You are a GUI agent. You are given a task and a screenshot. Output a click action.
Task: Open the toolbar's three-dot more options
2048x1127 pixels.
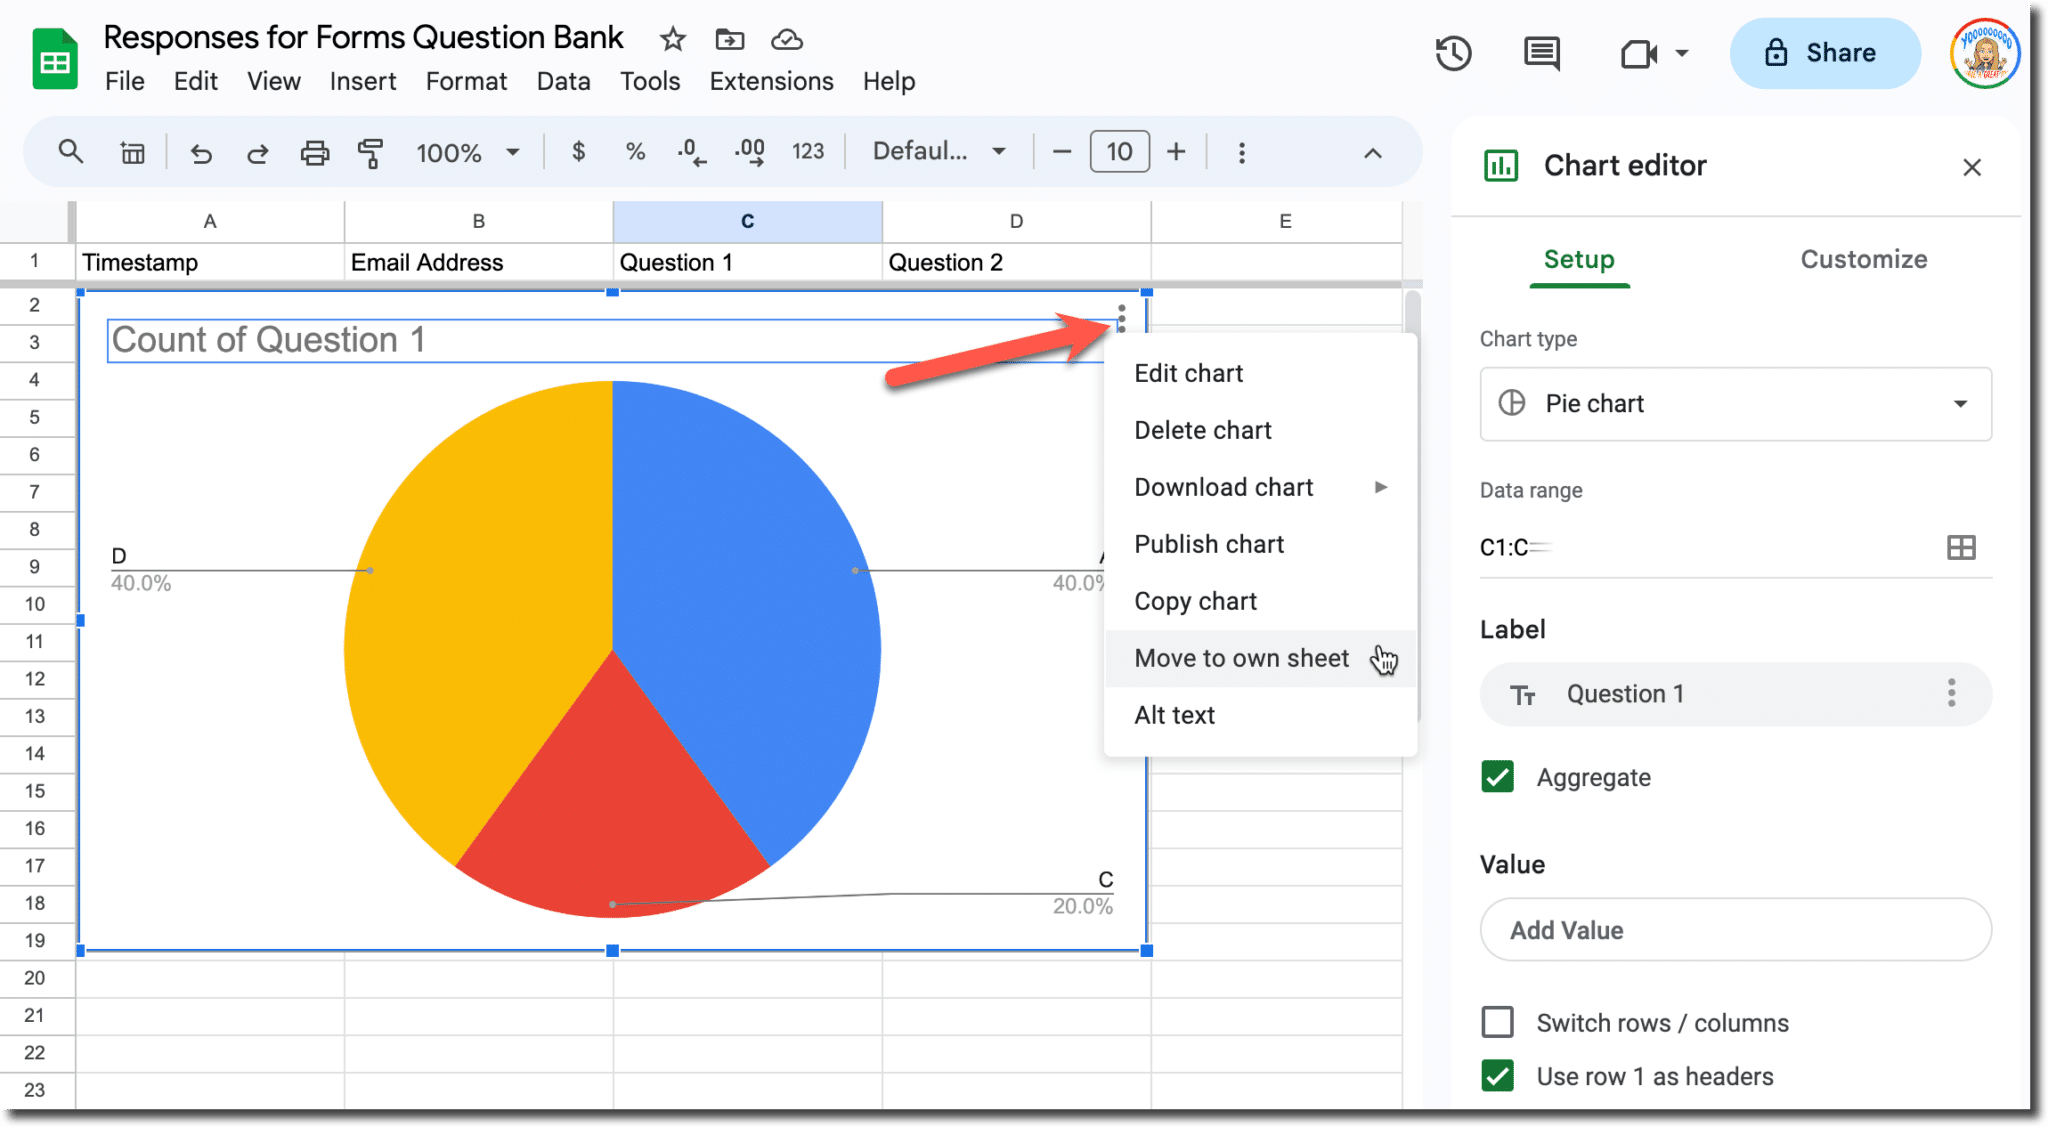click(1242, 153)
